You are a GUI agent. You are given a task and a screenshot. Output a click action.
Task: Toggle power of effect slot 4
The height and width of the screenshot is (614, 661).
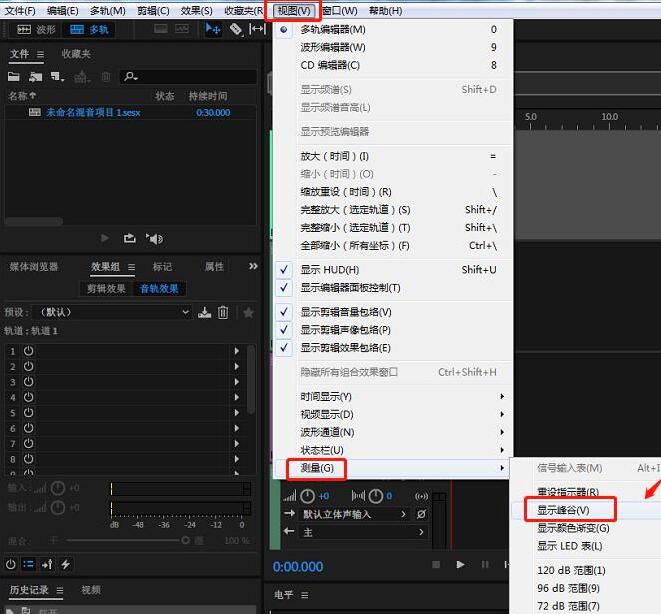point(28,397)
